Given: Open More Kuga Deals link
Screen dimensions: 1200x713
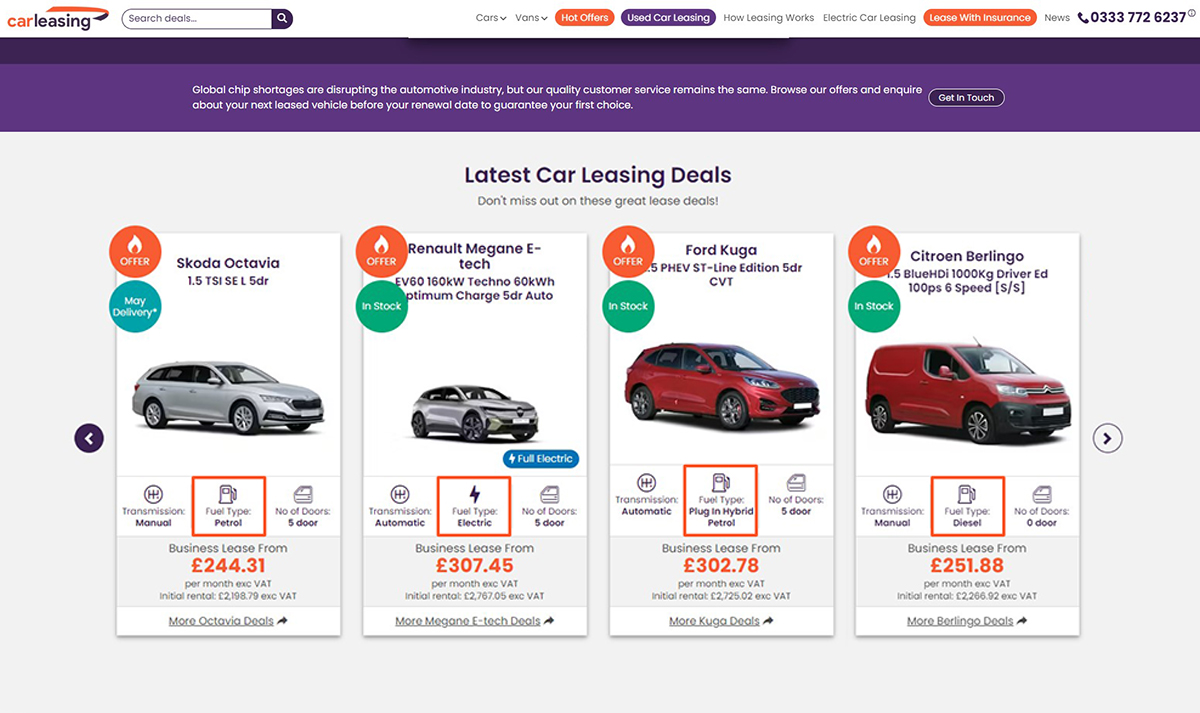Looking at the screenshot, I should [721, 621].
